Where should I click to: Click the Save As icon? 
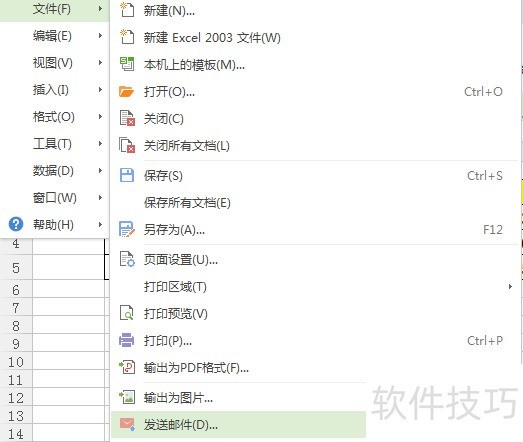pos(127,229)
